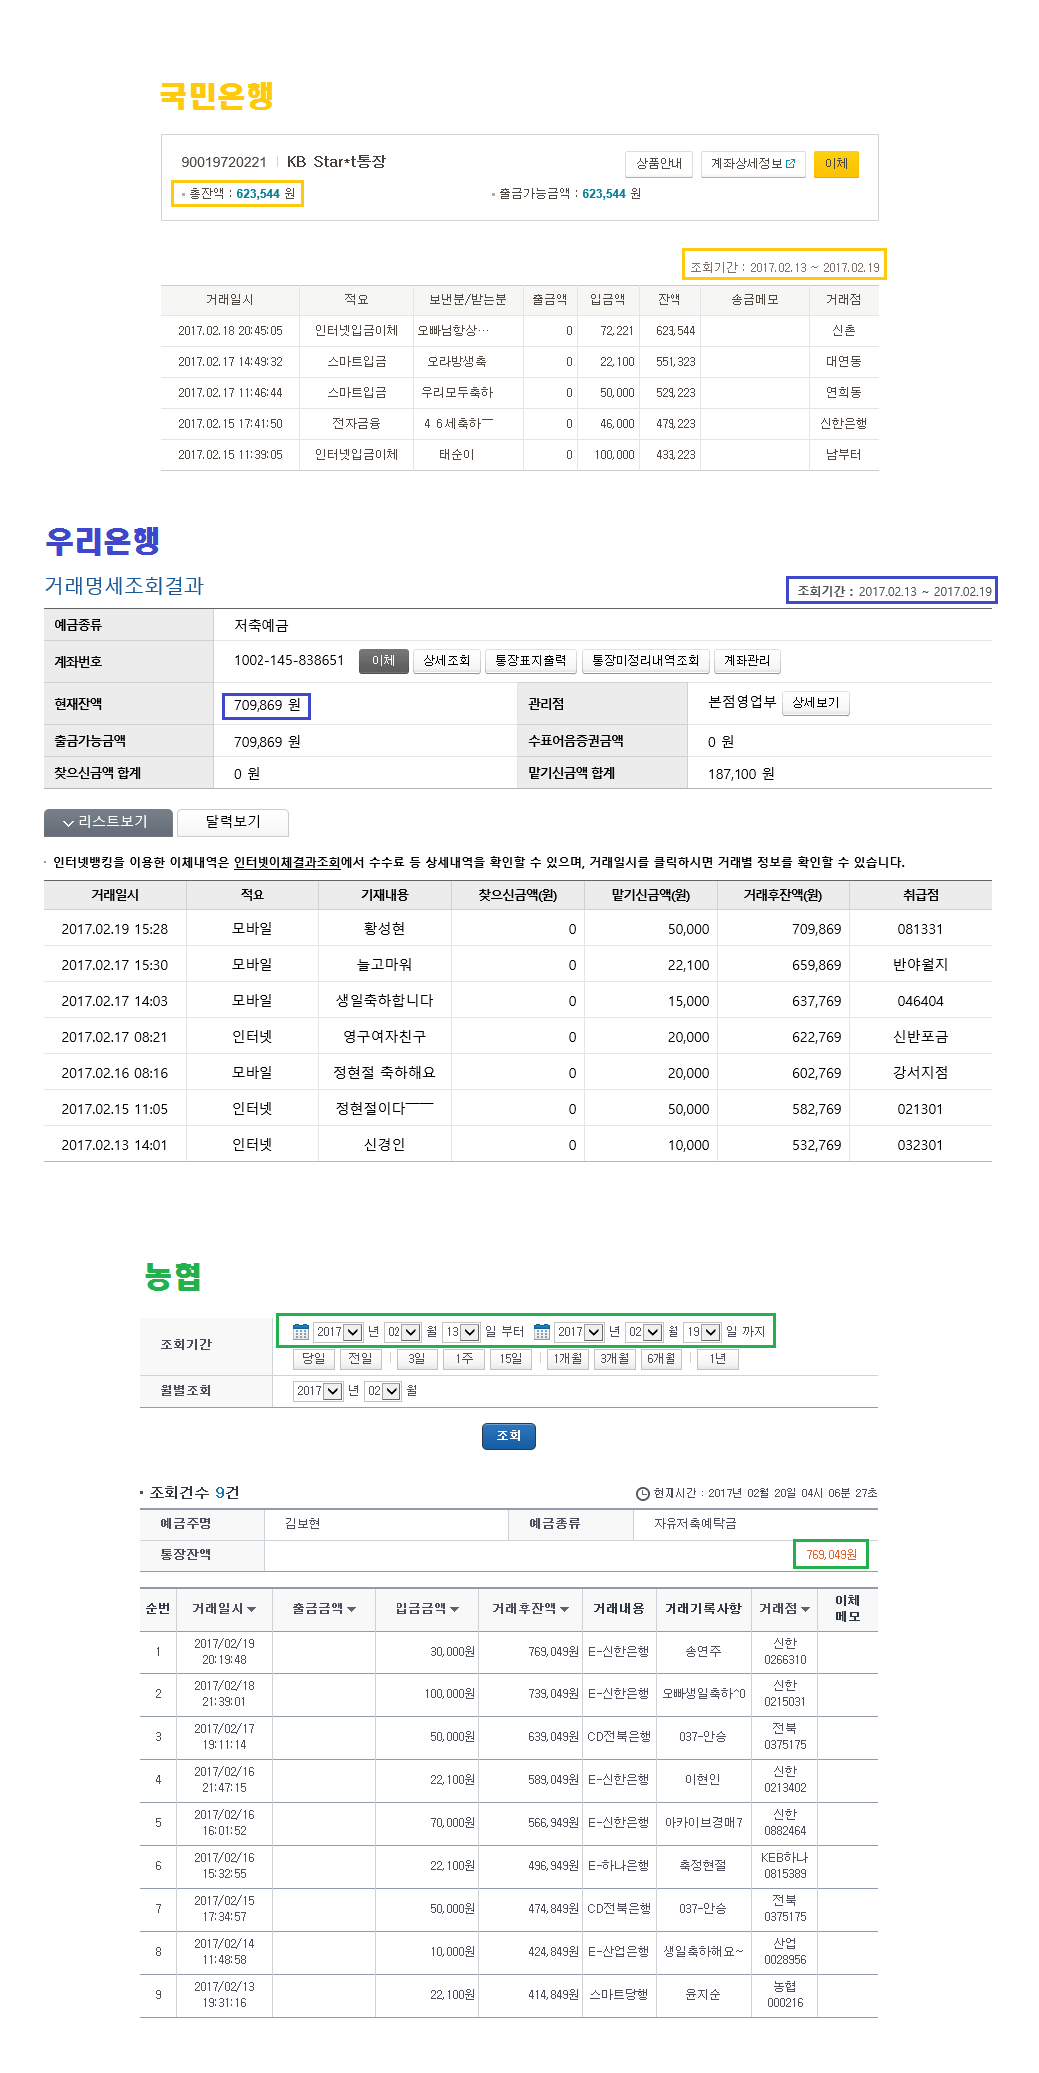This screenshot has width=1039, height=2073.
Task: Open 계좌상세정보 in 국민은행
Action: pos(752,164)
